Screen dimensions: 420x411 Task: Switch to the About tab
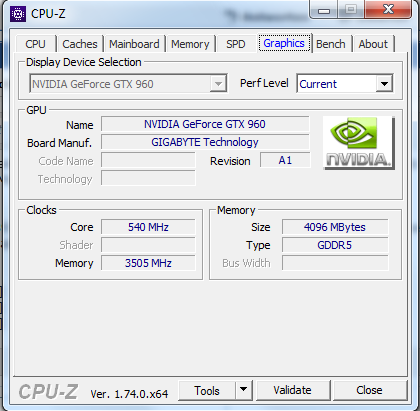[373, 44]
